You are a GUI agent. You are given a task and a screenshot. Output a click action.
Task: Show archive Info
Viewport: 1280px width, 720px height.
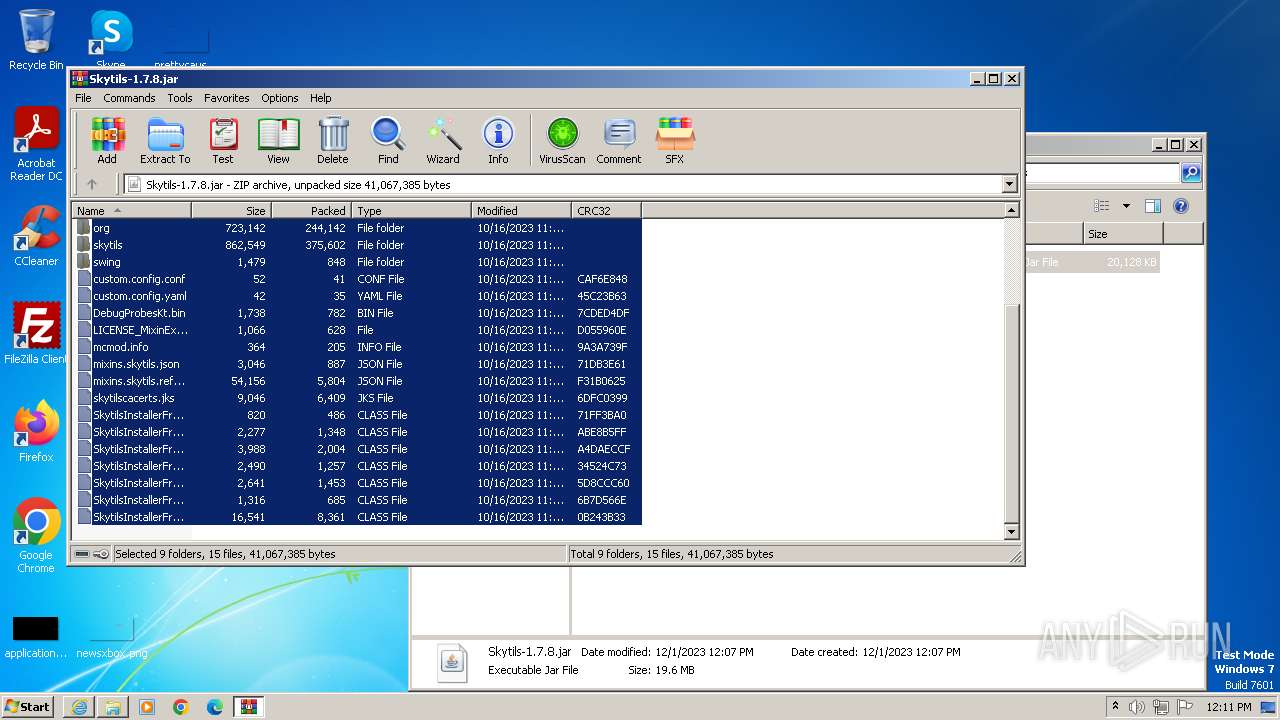point(498,141)
